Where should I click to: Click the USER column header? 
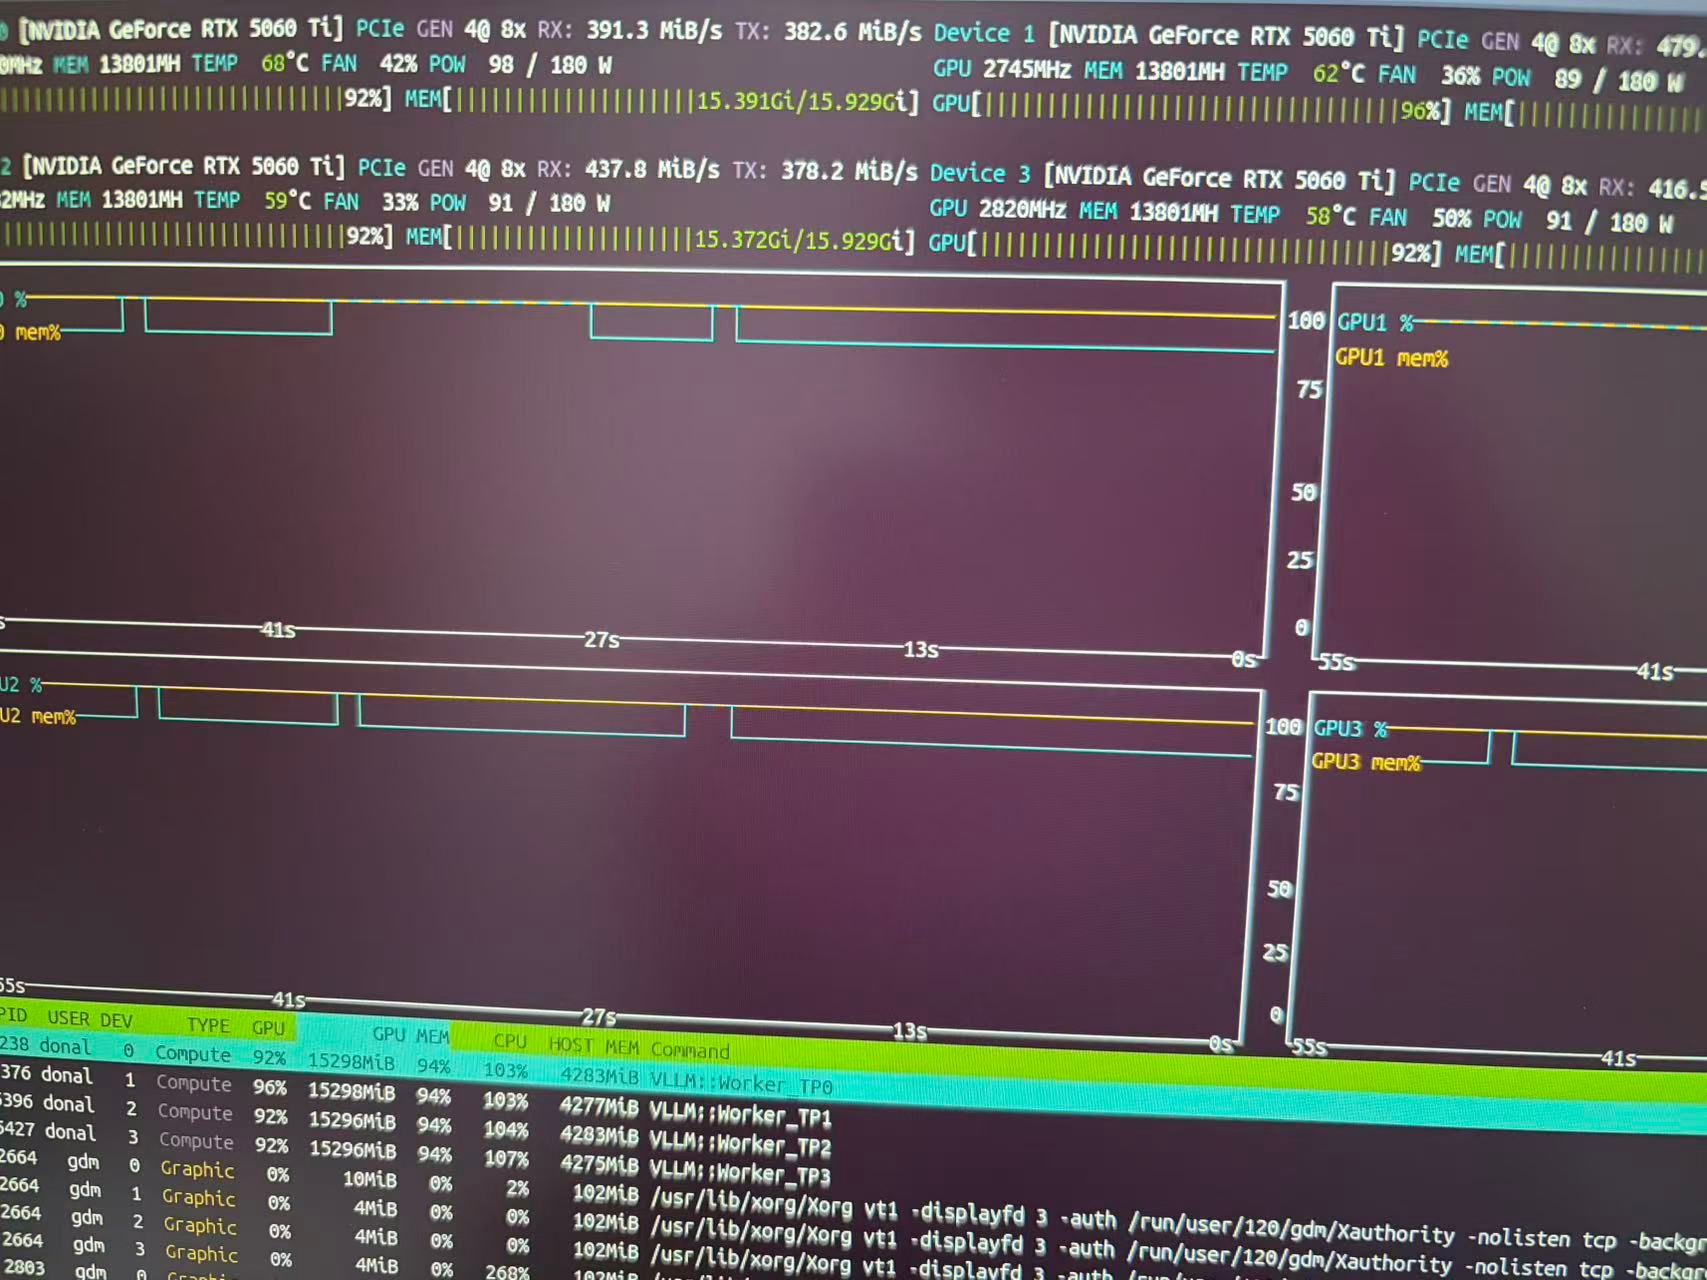[68, 1018]
